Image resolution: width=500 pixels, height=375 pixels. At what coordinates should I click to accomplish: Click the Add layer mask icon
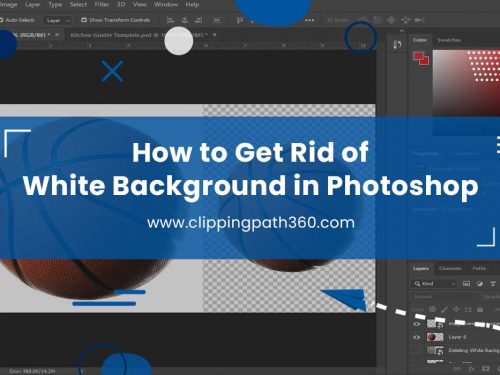point(486,369)
